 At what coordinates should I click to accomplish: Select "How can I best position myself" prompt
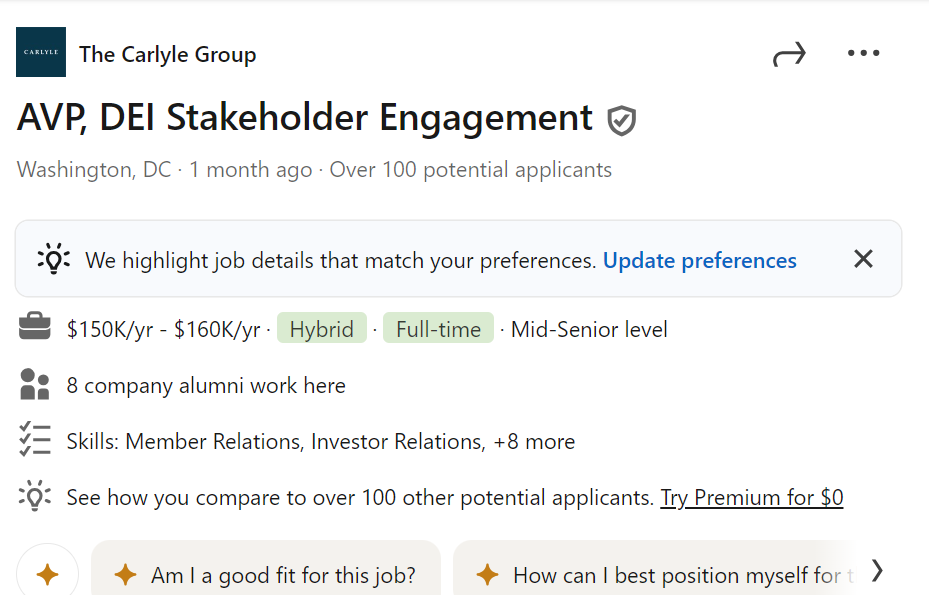[x=664, y=575]
